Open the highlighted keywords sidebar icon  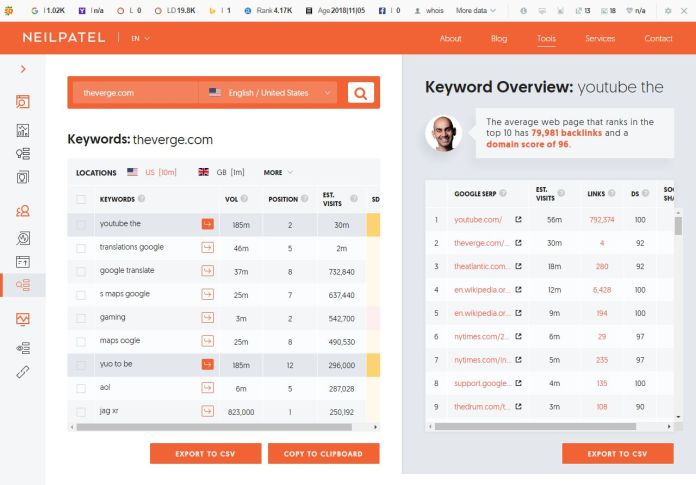coord(23,285)
